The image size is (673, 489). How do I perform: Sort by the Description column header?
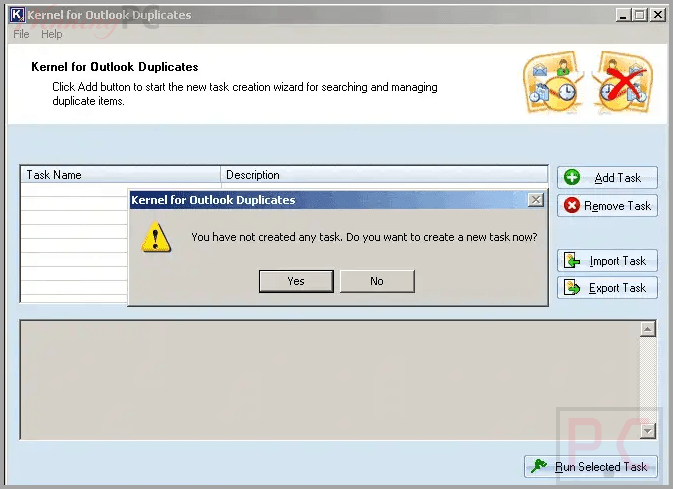(x=384, y=175)
